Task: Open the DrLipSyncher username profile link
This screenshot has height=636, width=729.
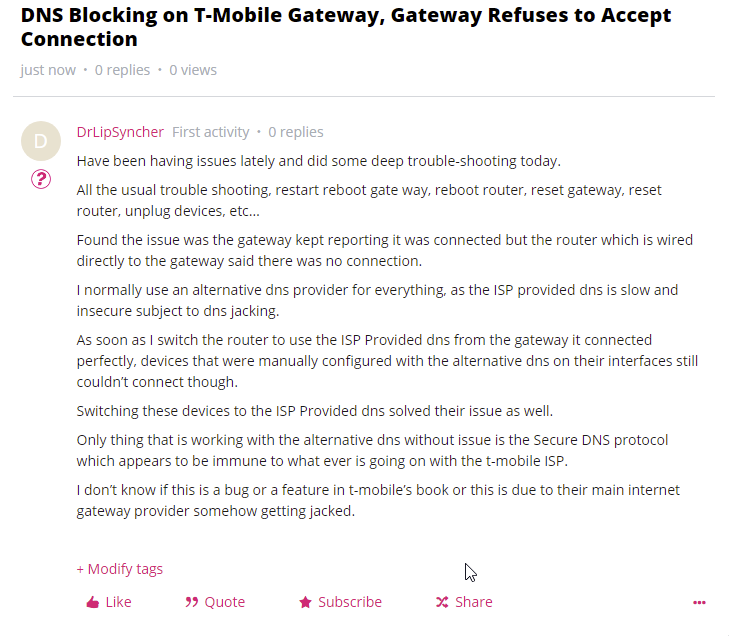Action: coord(120,132)
